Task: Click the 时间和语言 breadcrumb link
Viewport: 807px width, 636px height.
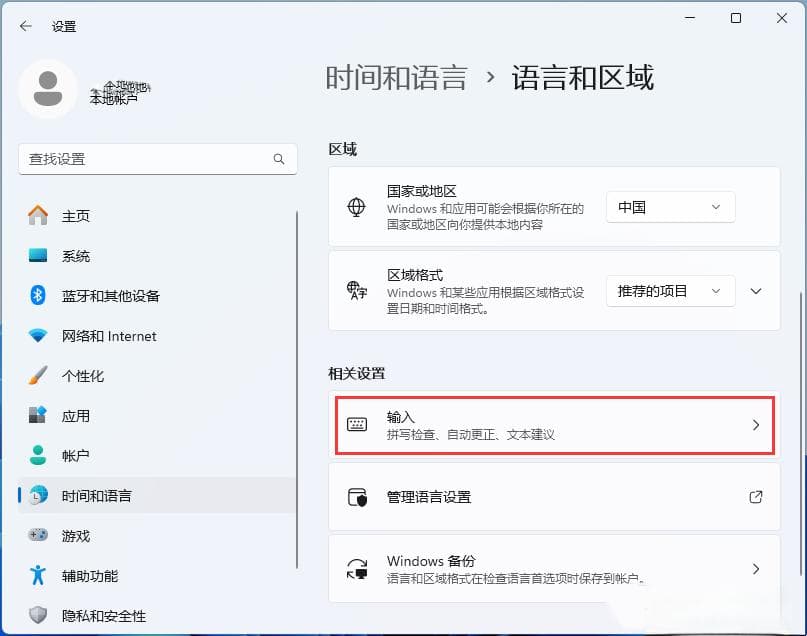Action: [x=396, y=78]
